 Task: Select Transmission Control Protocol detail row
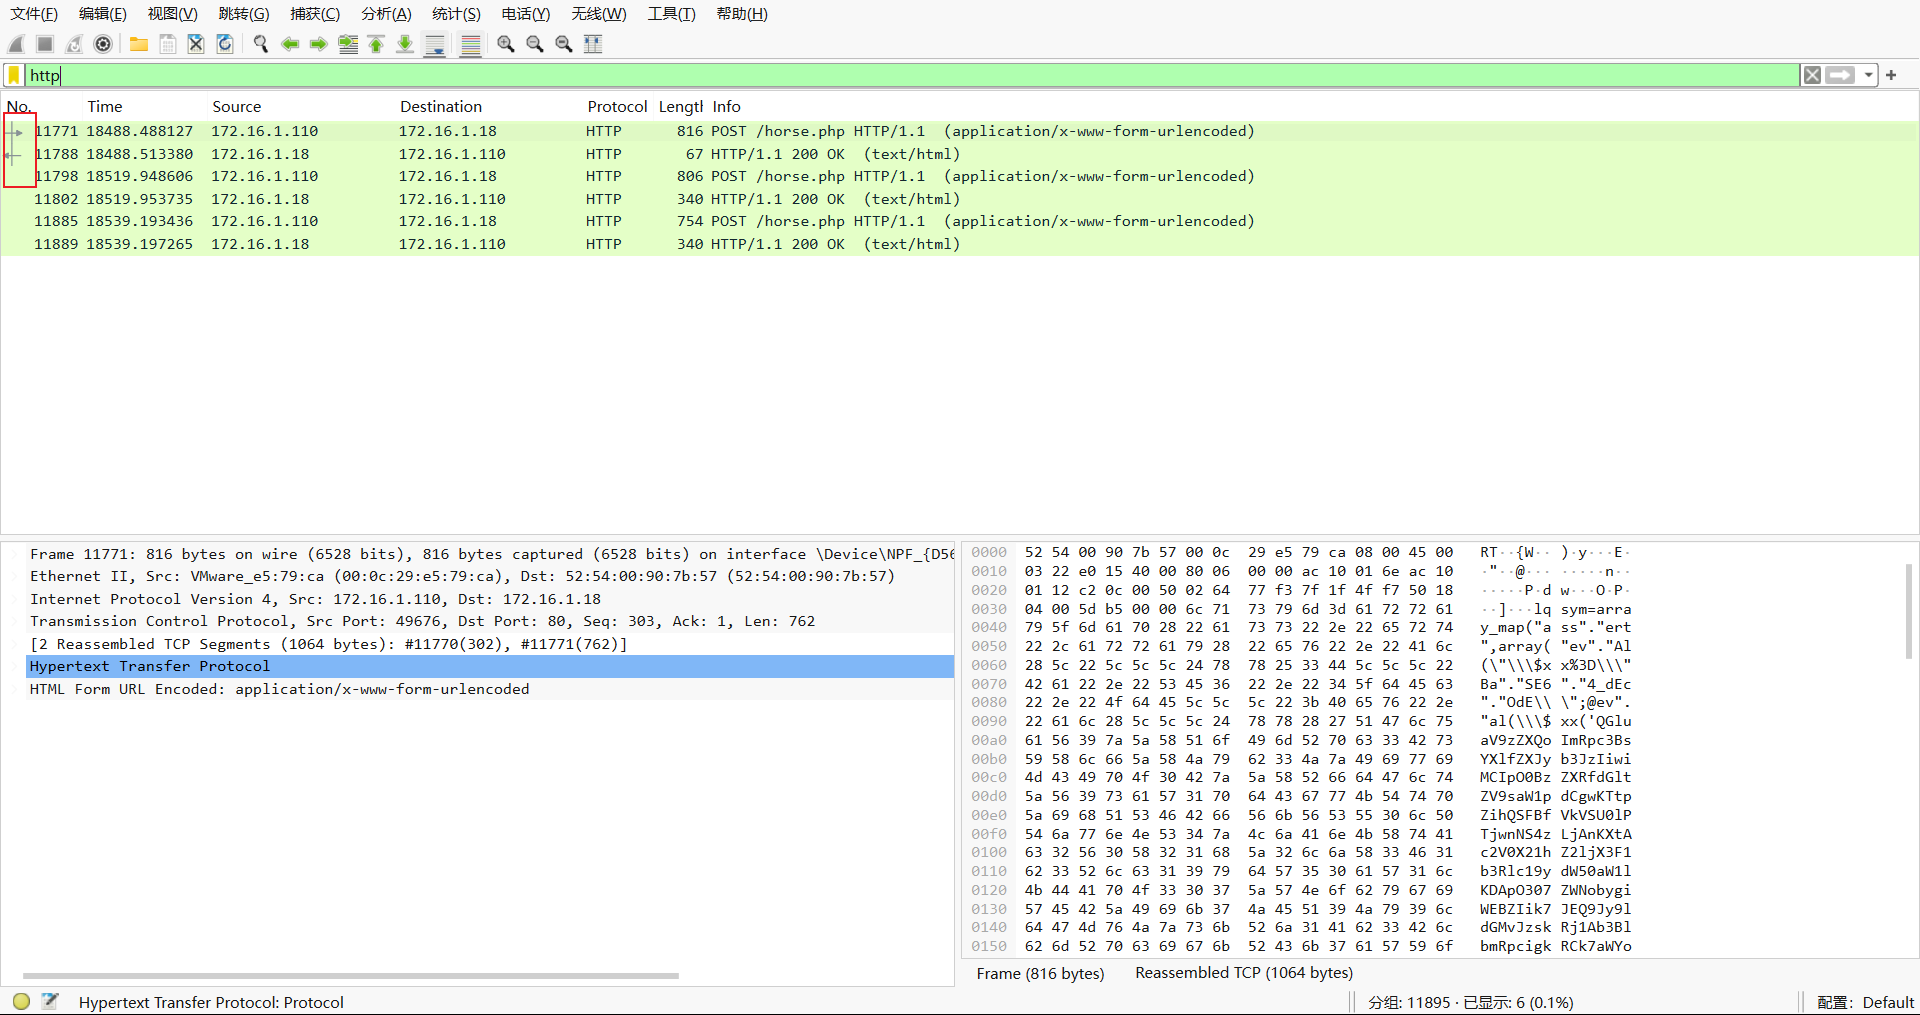coord(490,621)
